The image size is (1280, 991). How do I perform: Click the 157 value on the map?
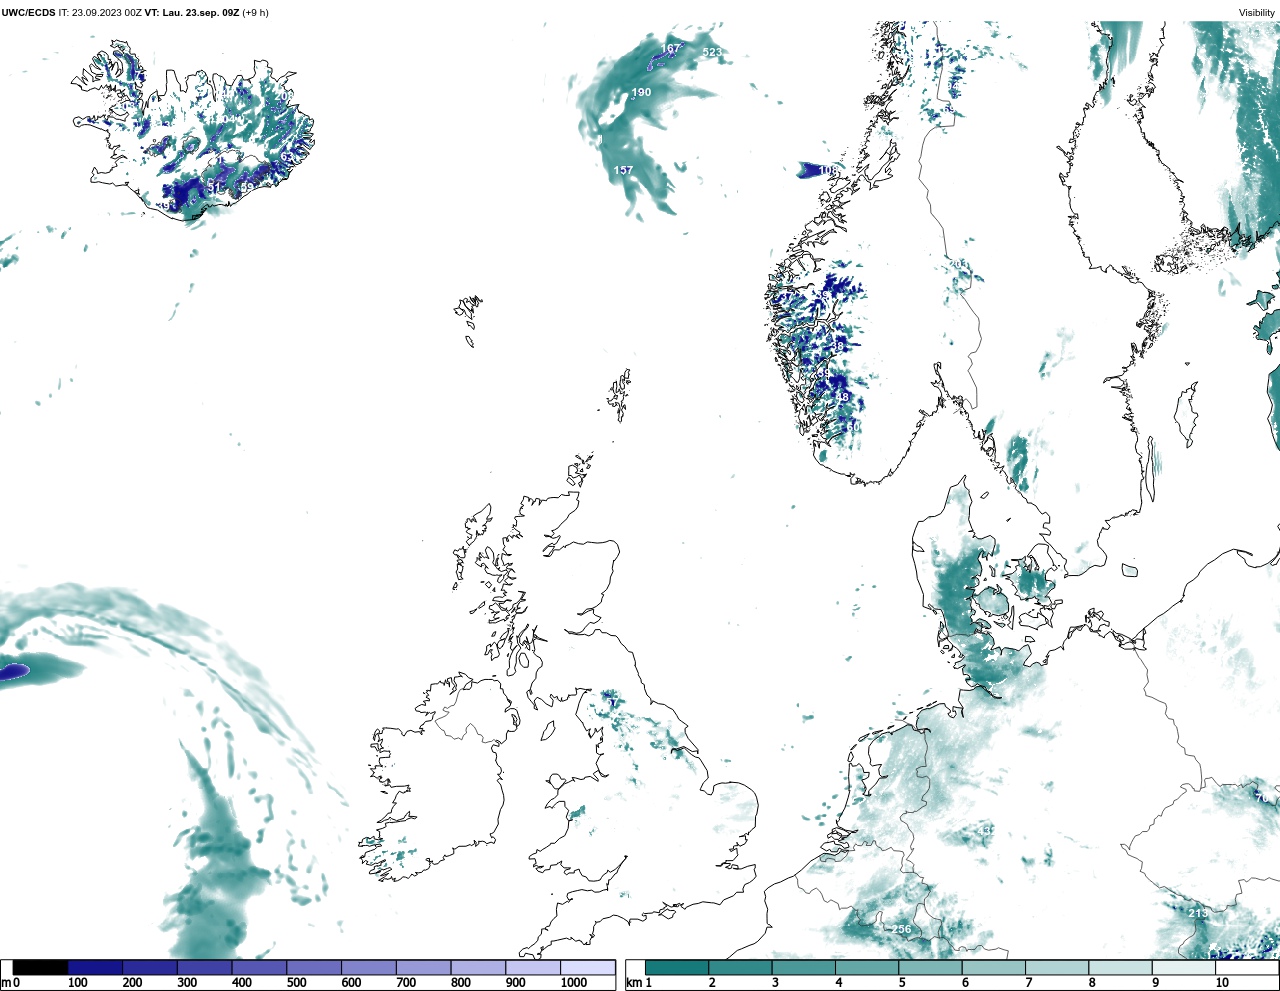623,170
